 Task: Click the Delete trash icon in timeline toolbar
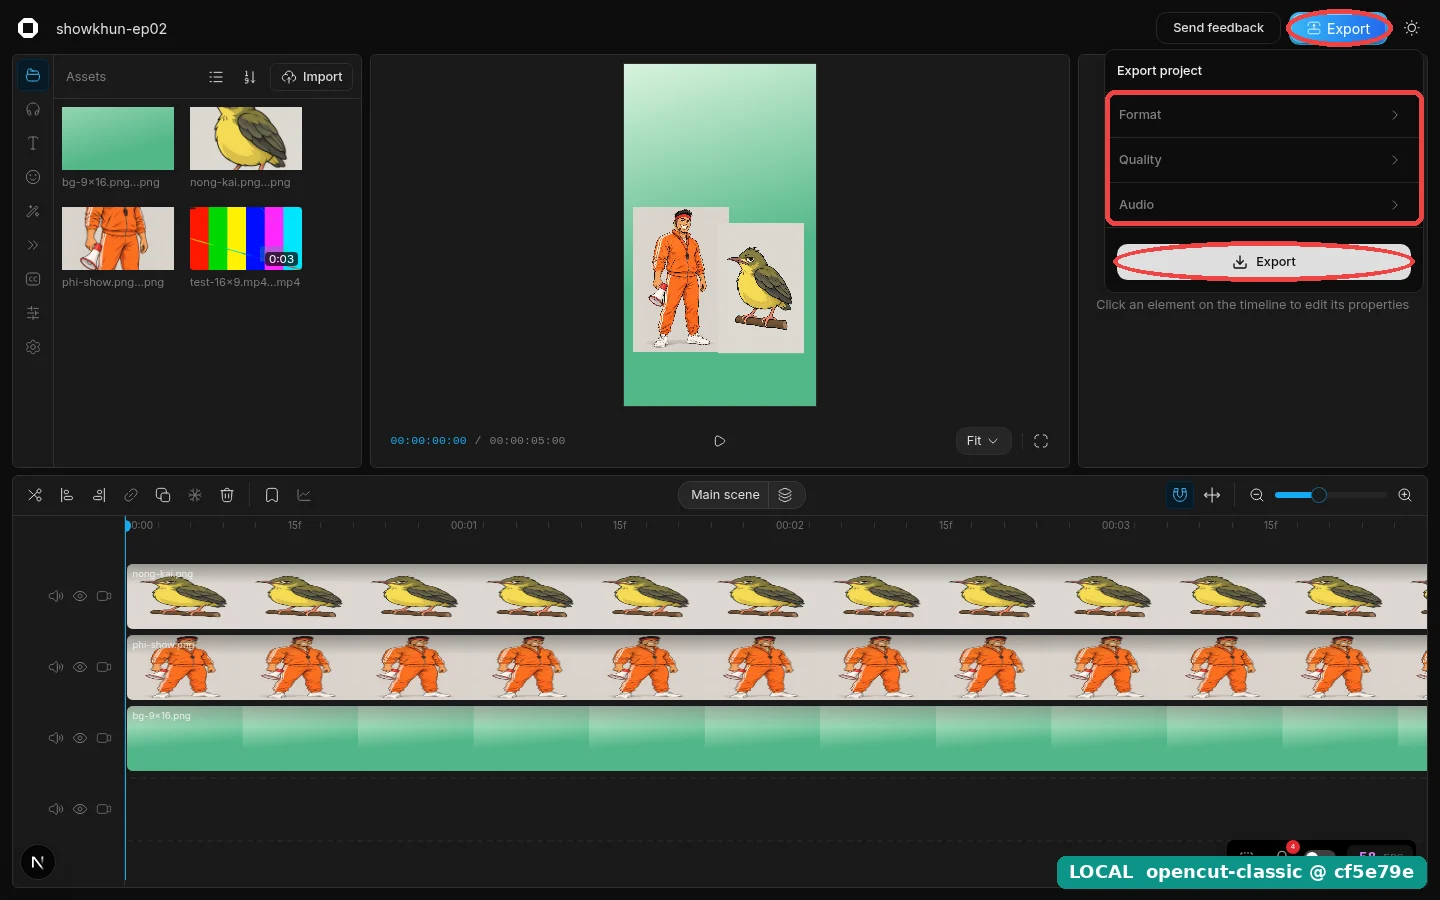(227, 495)
